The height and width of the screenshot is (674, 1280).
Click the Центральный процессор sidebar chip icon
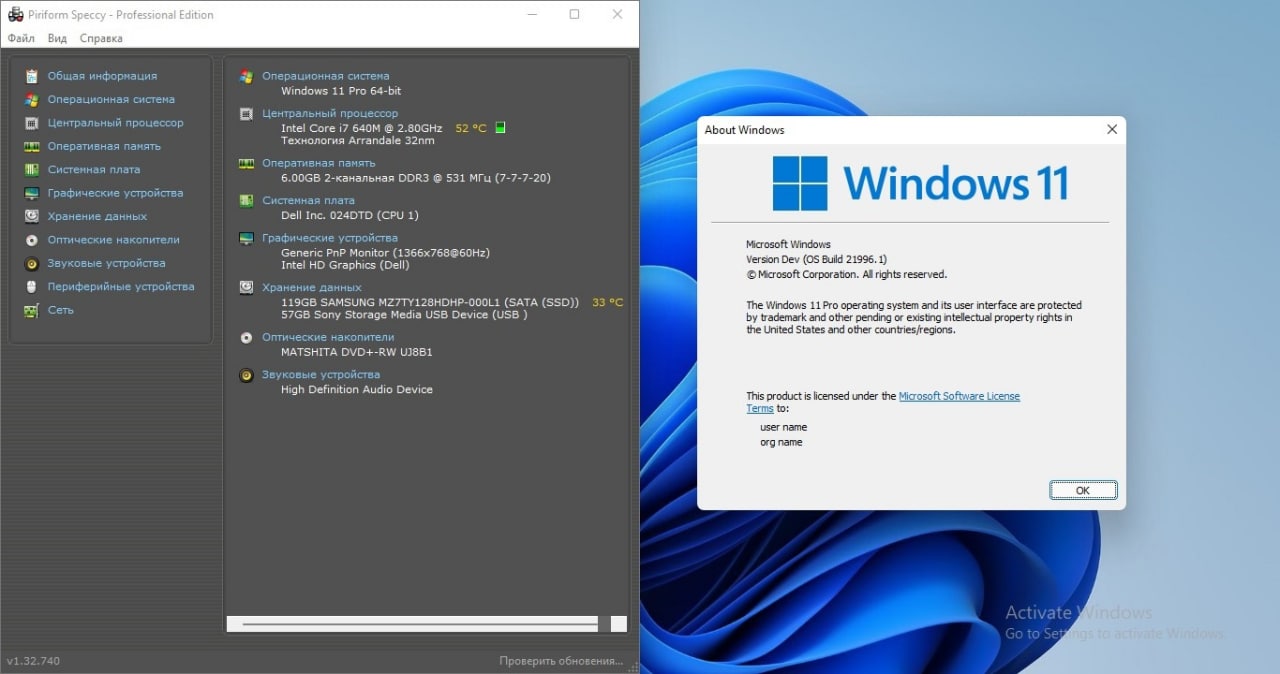[x=31, y=123]
